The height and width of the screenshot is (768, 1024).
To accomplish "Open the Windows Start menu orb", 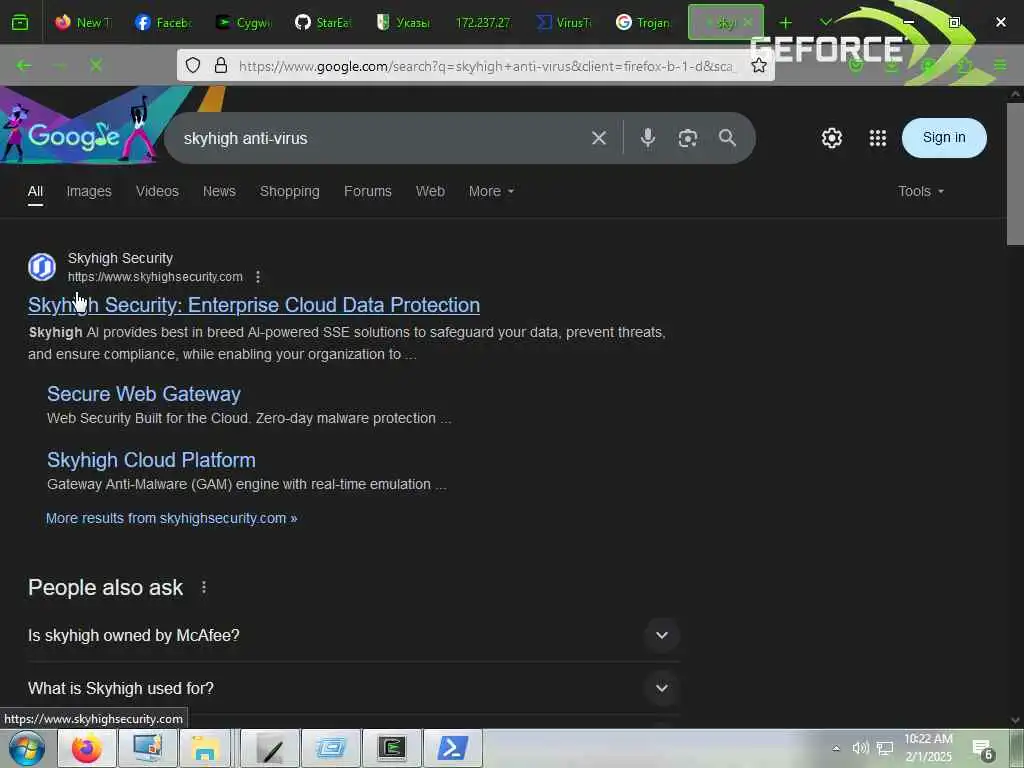I will point(27,748).
